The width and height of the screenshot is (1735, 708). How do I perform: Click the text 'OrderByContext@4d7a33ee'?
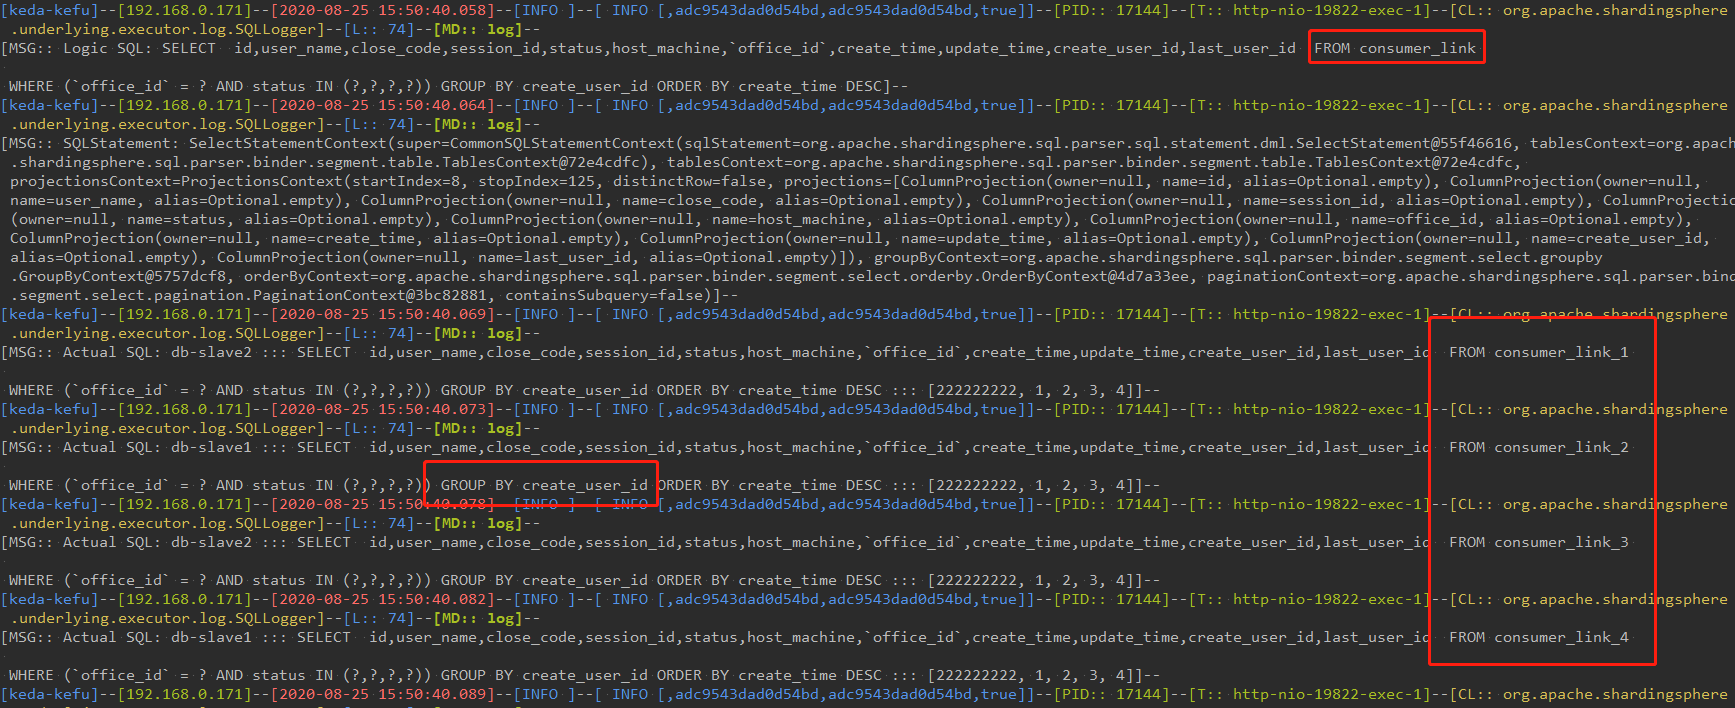click(1085, 276)
